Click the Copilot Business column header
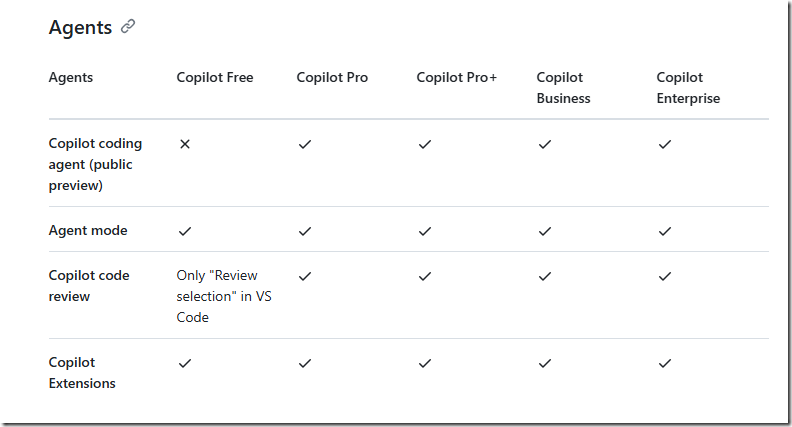 563,87
